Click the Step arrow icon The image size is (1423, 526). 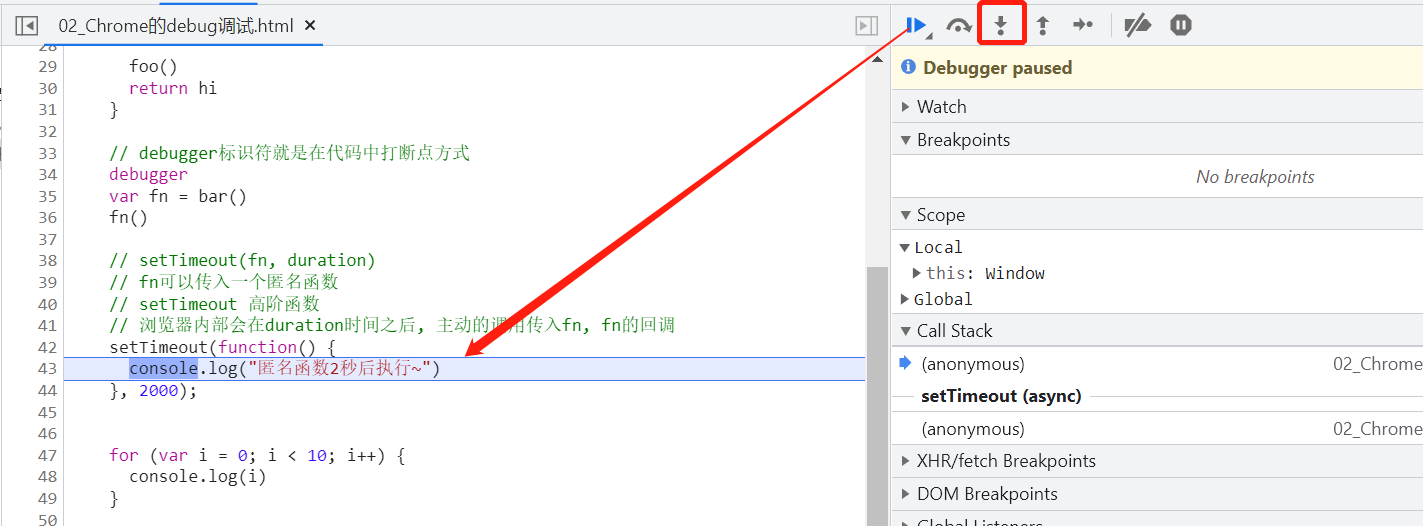1083,26
